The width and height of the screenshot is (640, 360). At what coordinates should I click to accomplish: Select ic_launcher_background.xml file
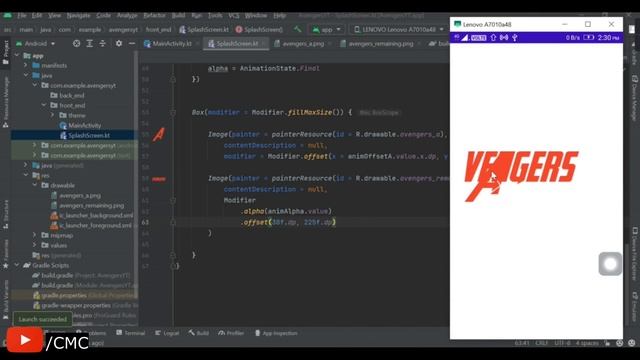[x=96, y=215]
